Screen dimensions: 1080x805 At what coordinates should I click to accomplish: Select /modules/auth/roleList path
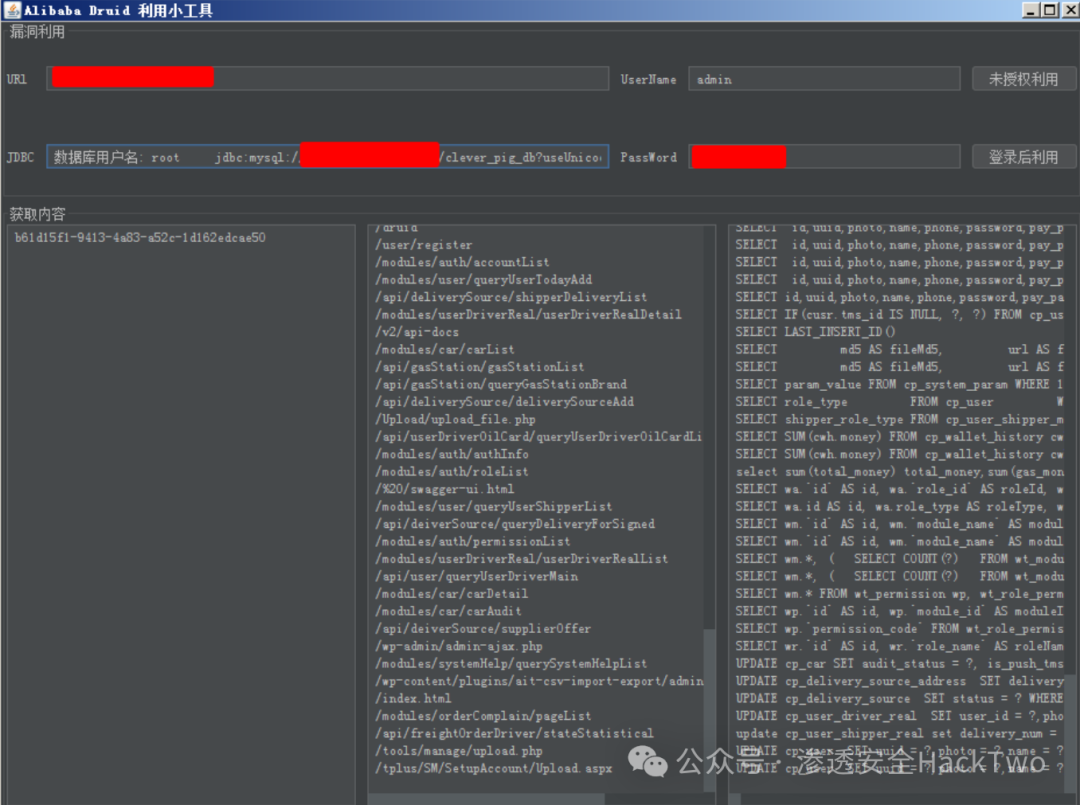(x=452, y=472)
